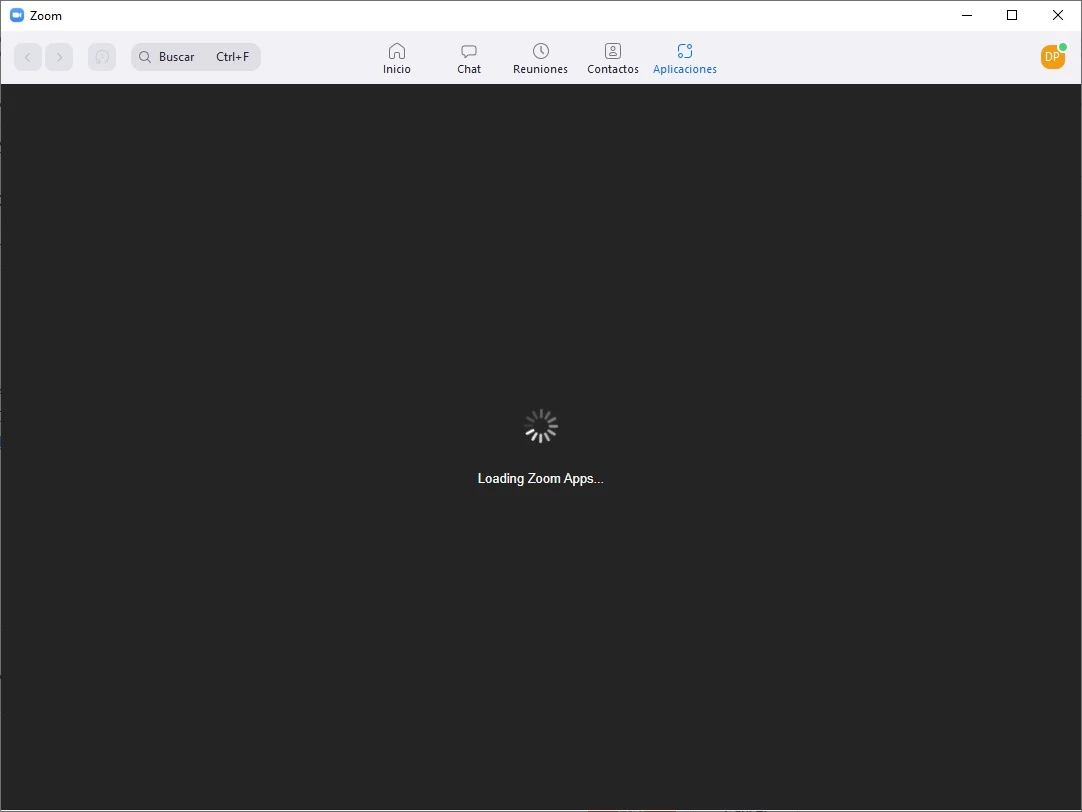Minimize the Zoom window
Screen dimensions: 1082x812
click(967, 15)
